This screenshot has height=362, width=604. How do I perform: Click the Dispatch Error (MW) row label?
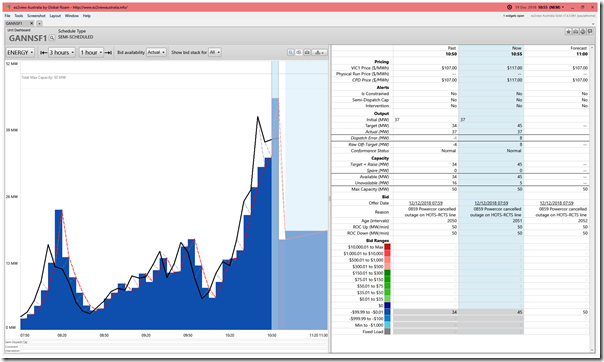point(370,138)
